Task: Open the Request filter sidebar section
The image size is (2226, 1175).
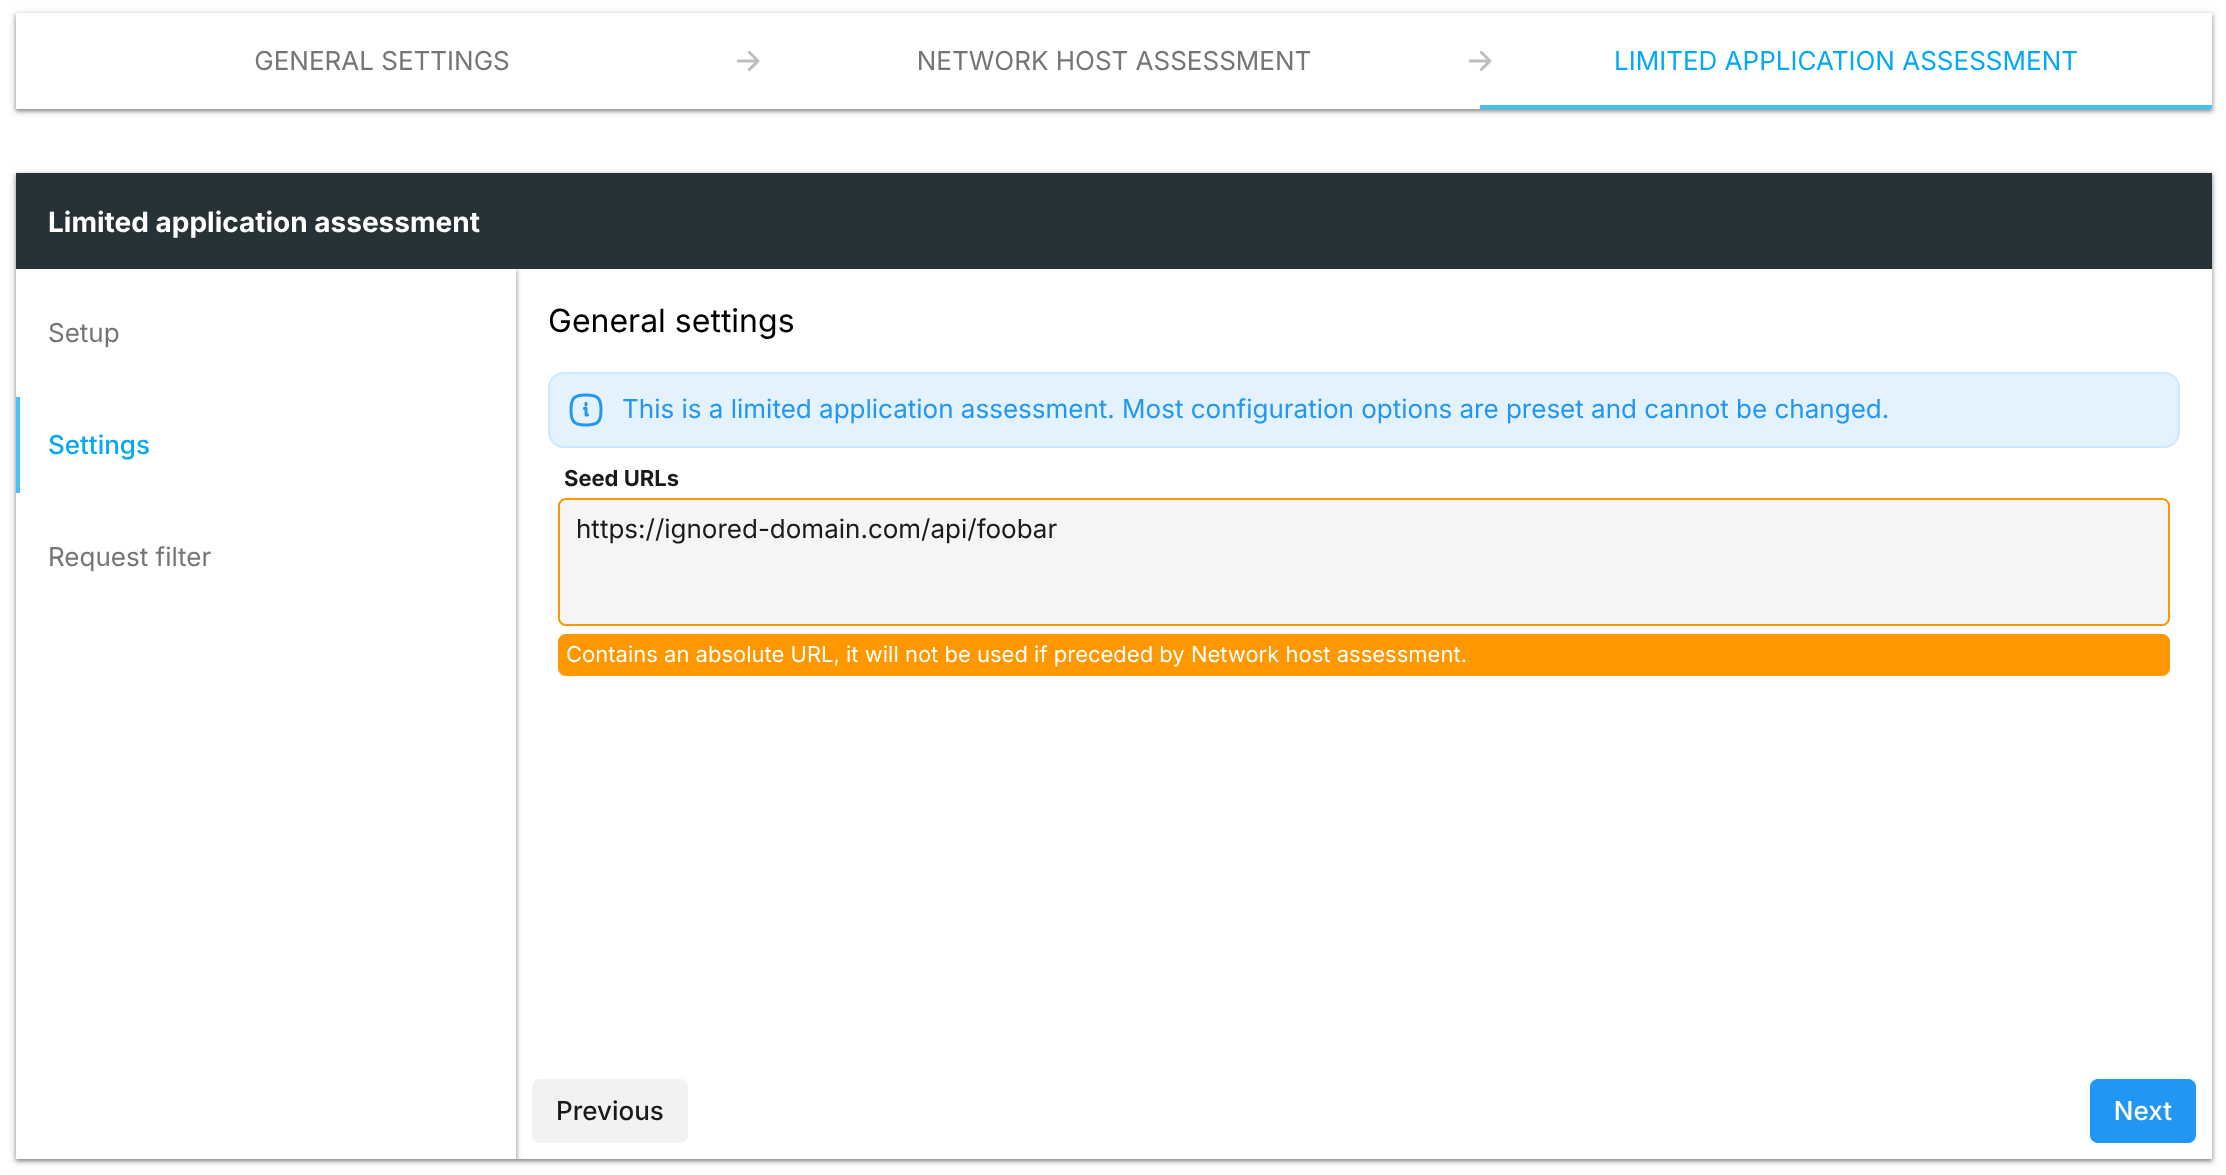Action: tap(130, 557)
